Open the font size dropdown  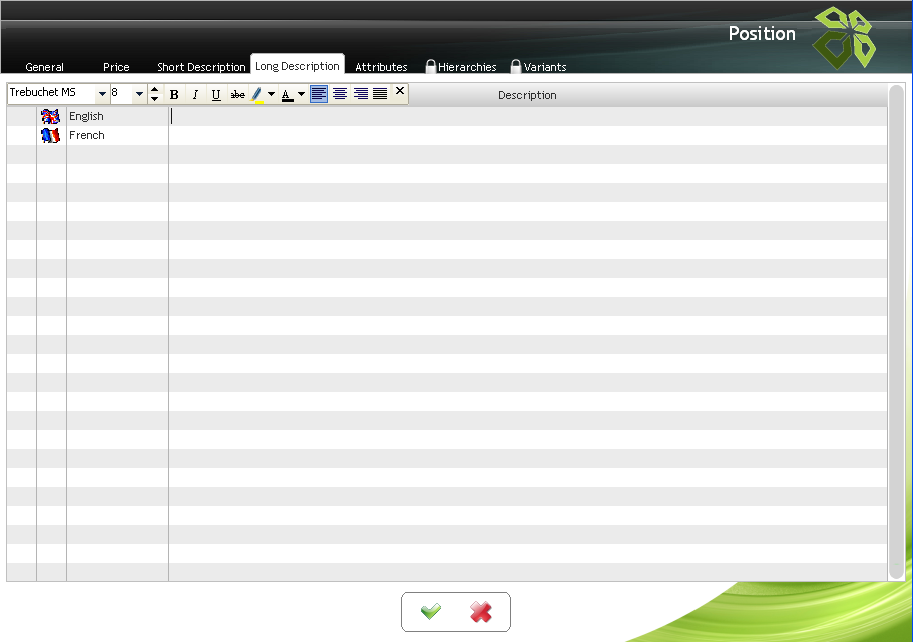[x=139, y=94]
